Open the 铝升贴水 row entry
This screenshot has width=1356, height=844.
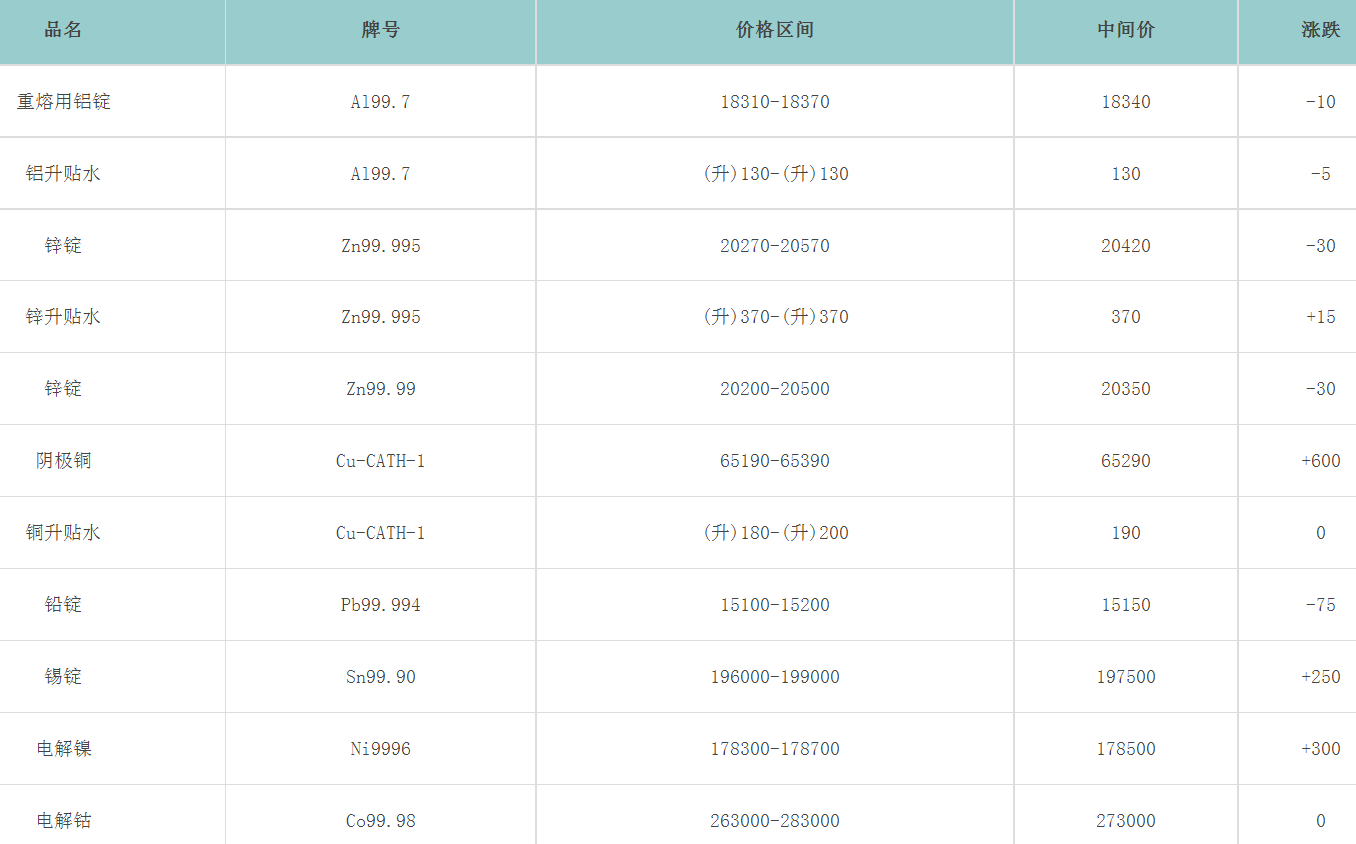[64, 174]
